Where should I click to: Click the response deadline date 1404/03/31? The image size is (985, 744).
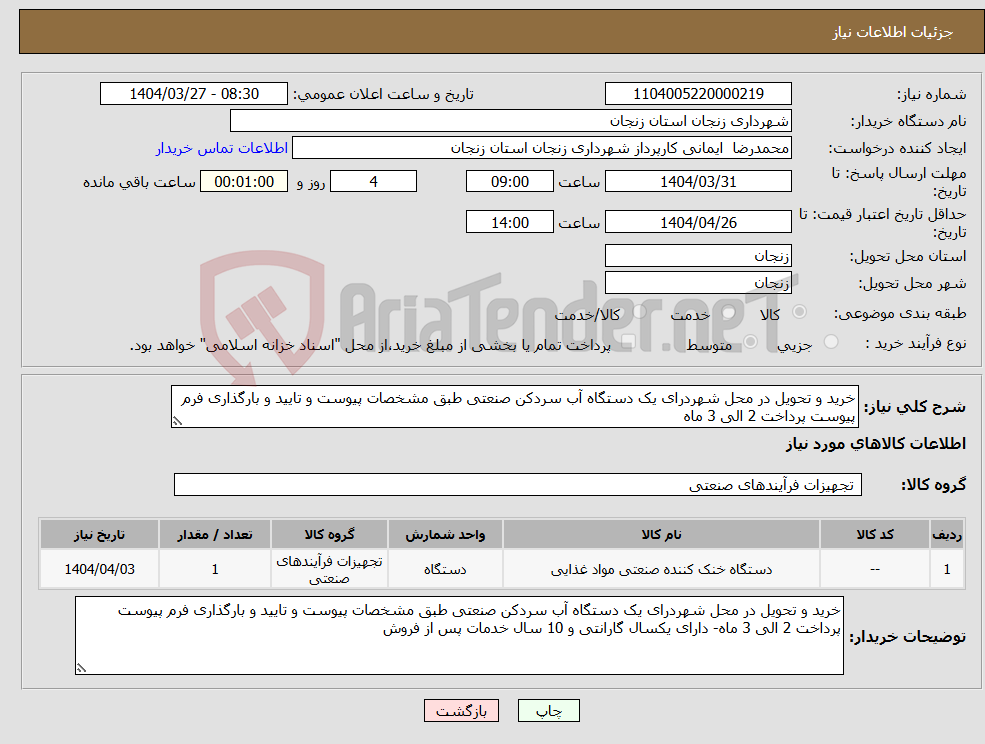click(x=697, y=181)
